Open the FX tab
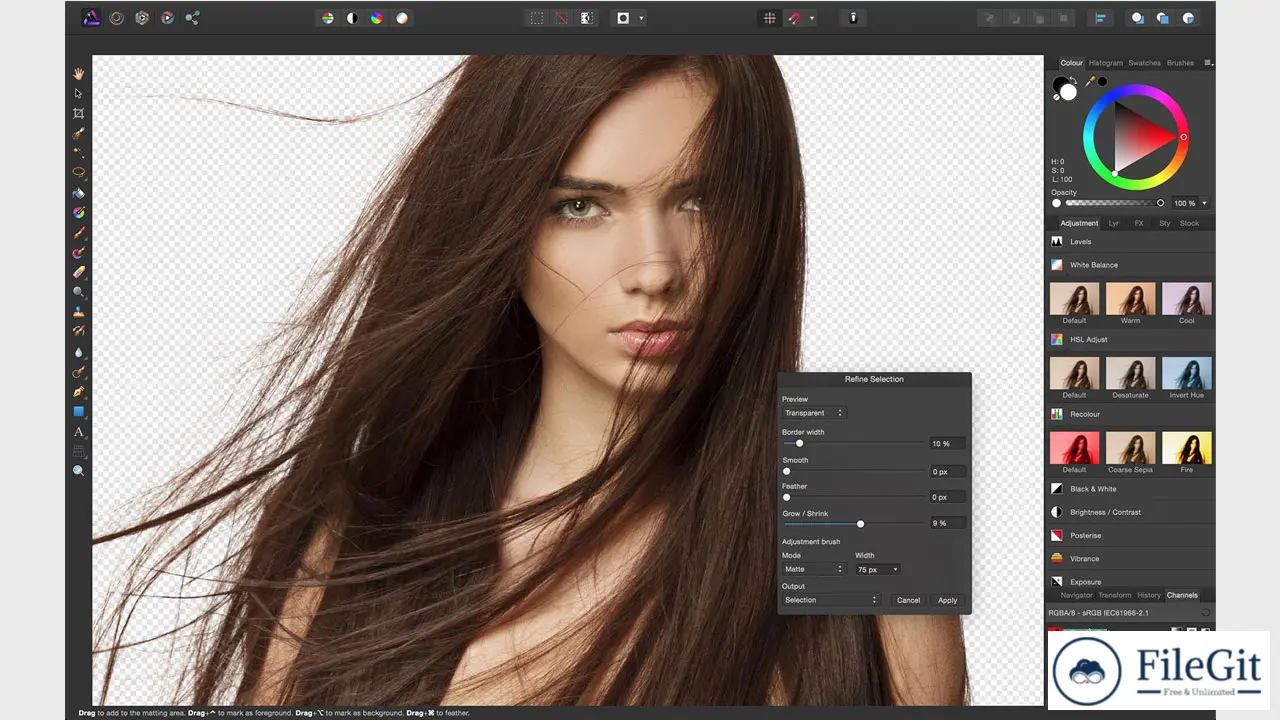This screenshot has height=720, width=1280. [x=1139, y=223]
